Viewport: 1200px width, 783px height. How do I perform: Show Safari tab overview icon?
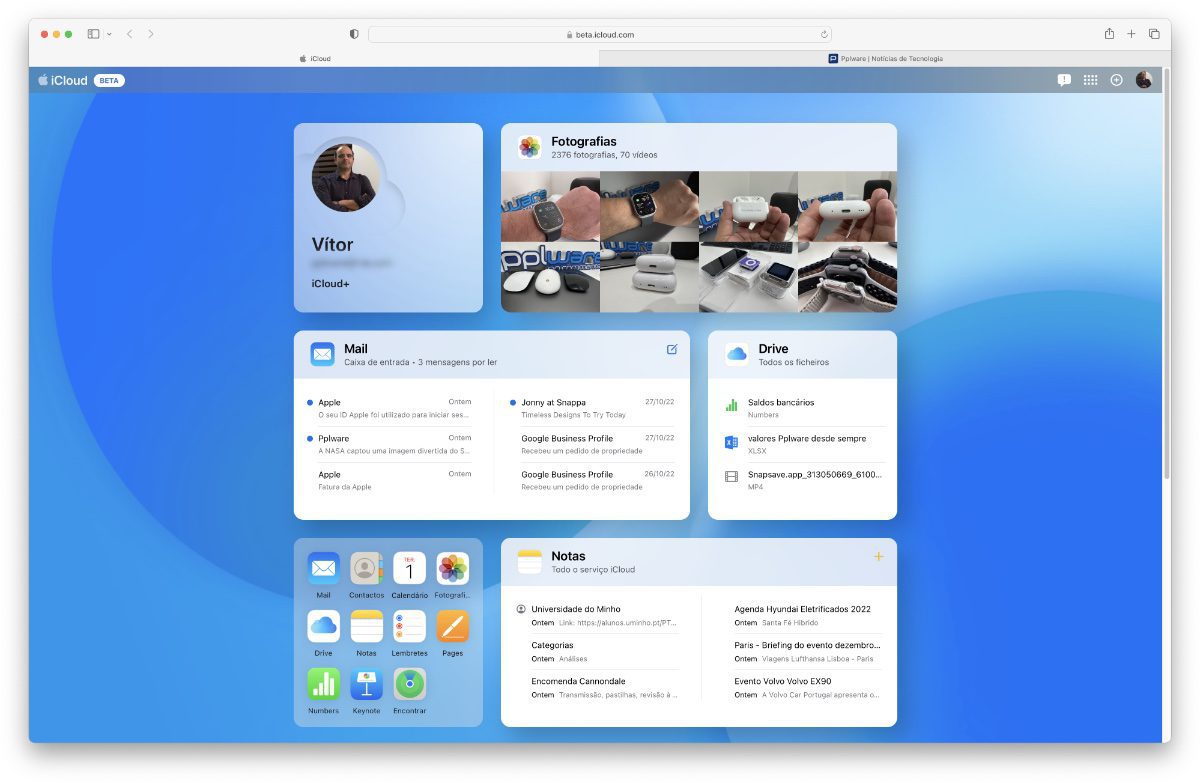point(1154,34)
